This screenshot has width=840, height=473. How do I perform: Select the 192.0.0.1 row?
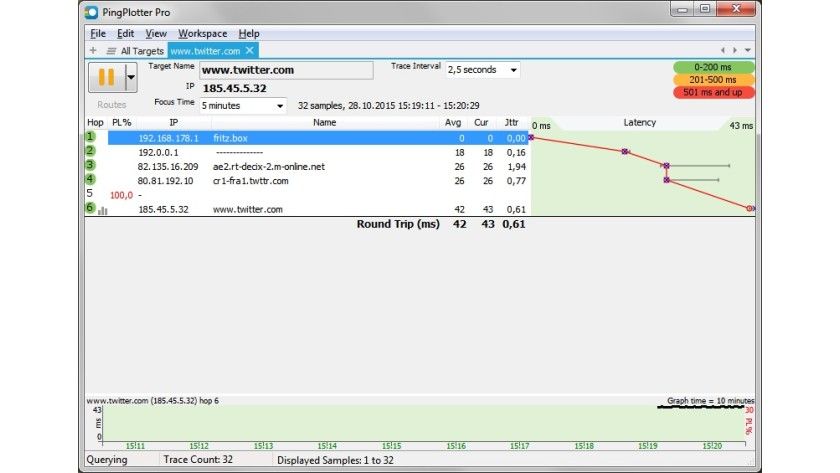click(x=307, y=153)
